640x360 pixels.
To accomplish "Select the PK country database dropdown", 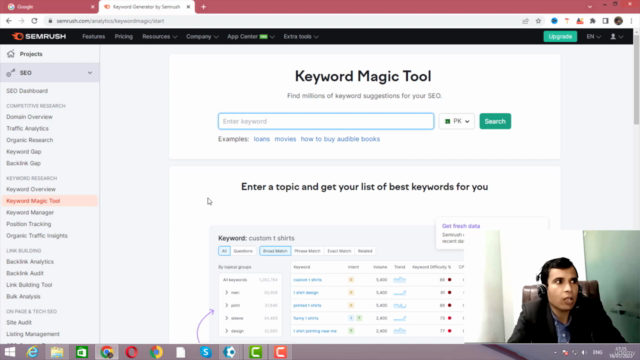I will [457, 121].
